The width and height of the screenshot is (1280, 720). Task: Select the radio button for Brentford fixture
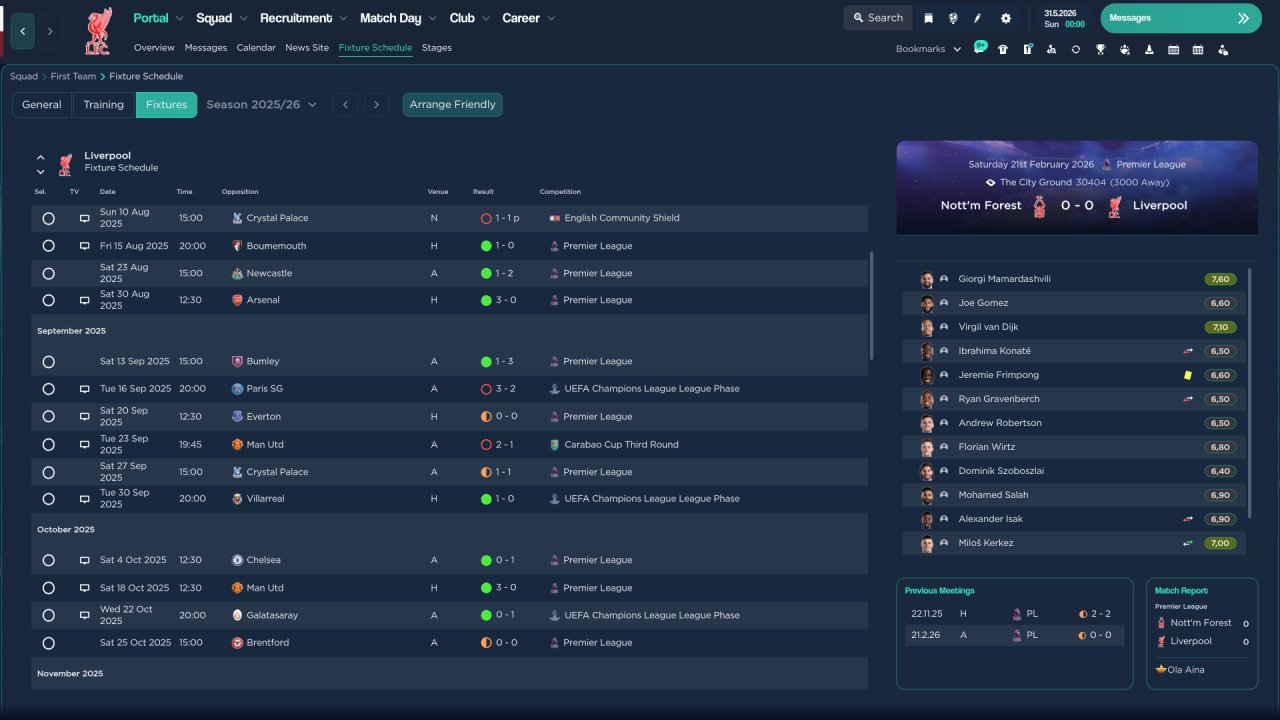[x=49, y=643]
